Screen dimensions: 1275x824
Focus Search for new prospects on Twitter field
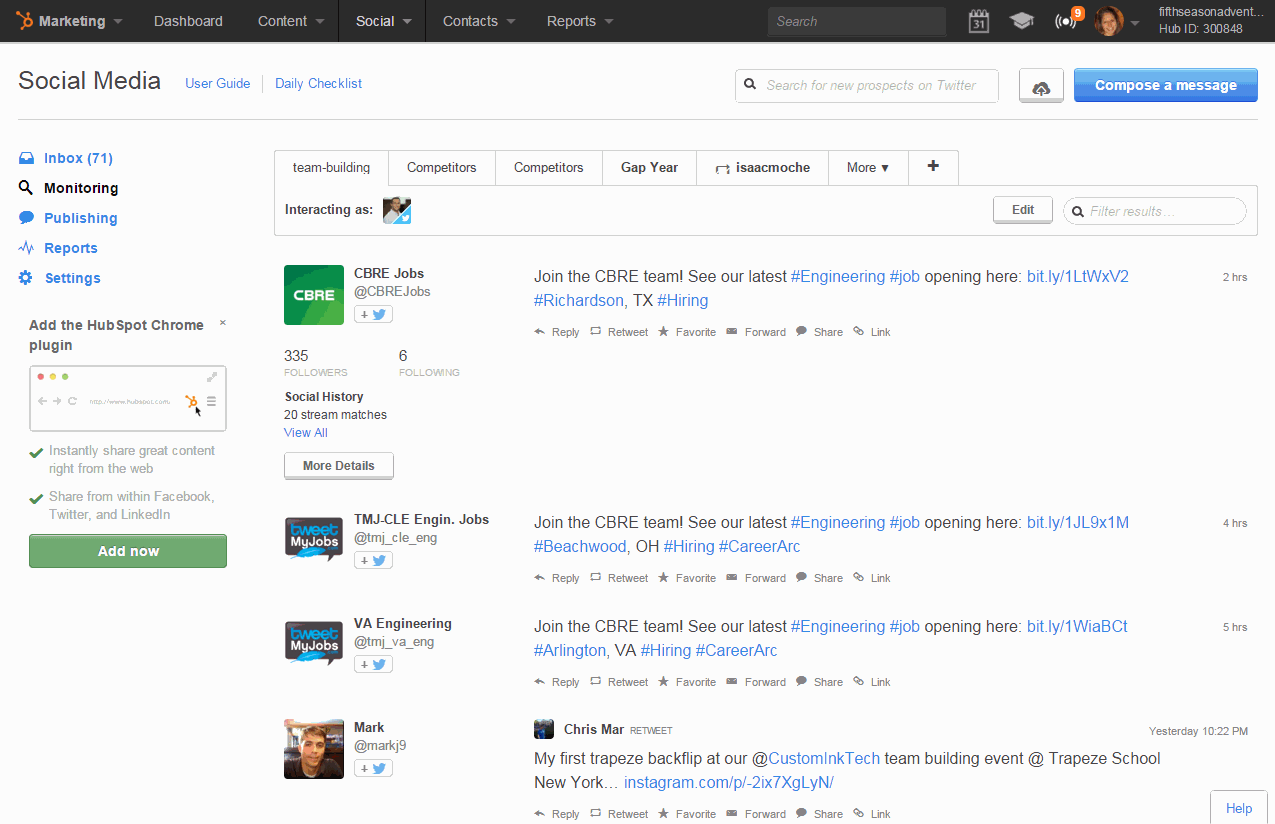867,86
